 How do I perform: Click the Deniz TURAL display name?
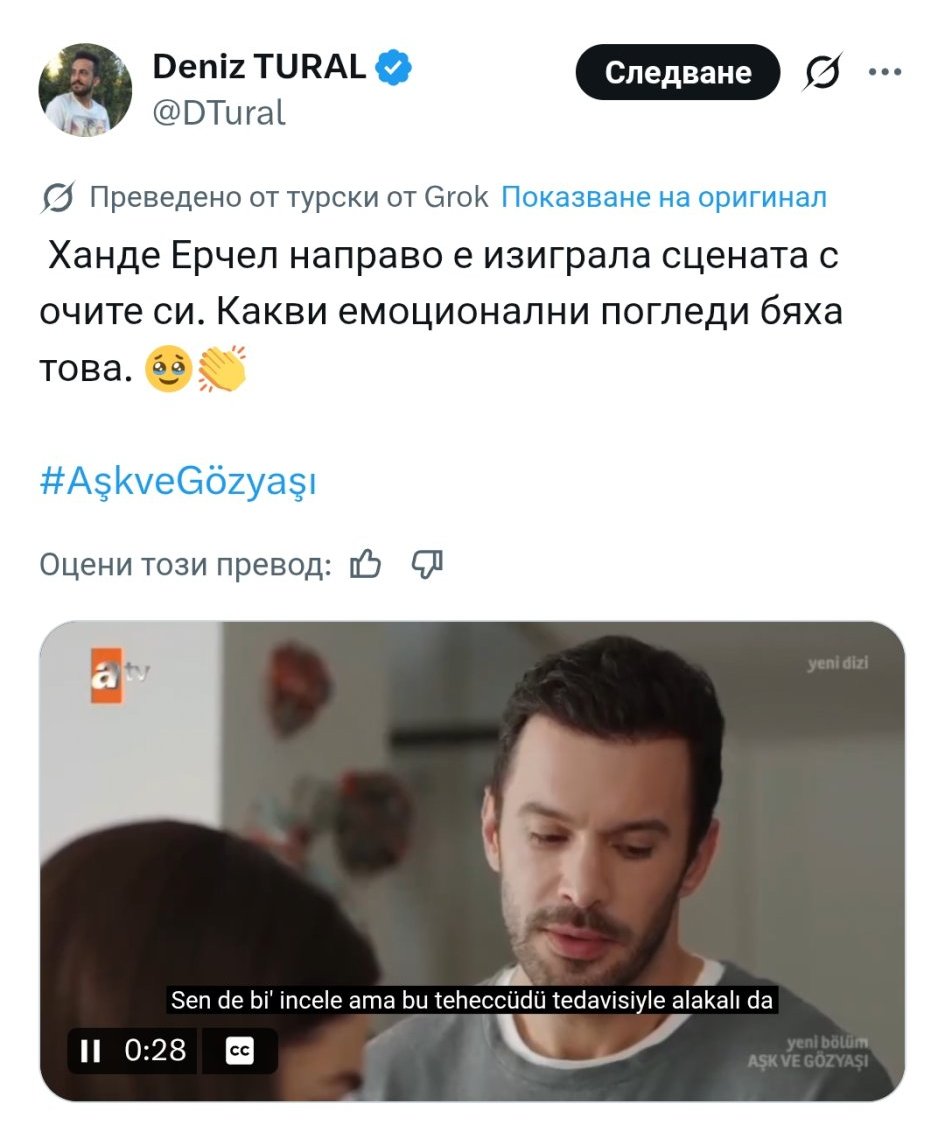(x=259, y=67)
